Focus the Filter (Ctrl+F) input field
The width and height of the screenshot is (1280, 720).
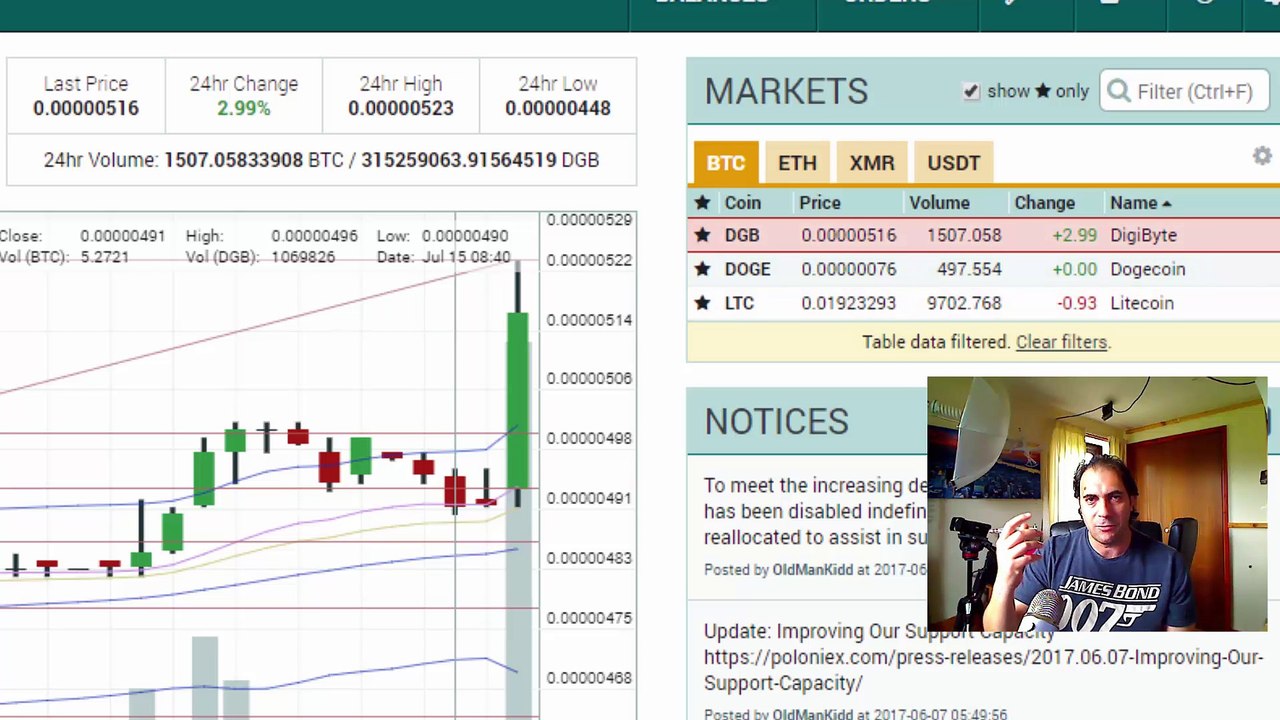tap(1183, 91)
